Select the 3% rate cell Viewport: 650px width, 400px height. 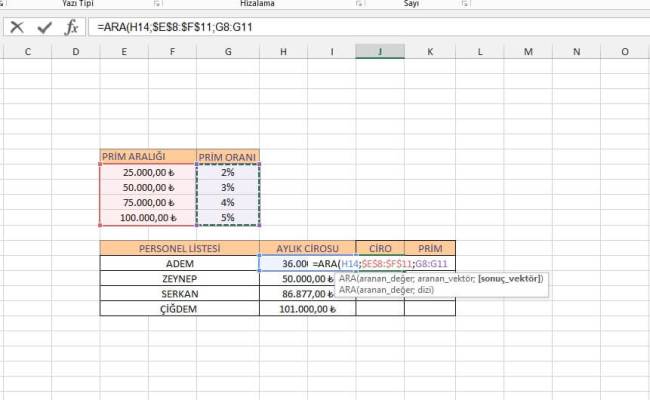coord(228,187)
